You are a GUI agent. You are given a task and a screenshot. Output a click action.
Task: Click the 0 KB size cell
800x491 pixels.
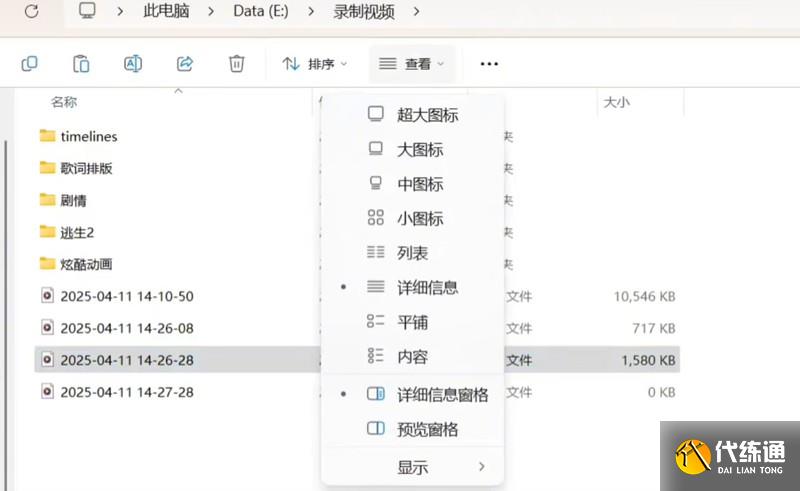pyautogui.click(x=662, y=392)
